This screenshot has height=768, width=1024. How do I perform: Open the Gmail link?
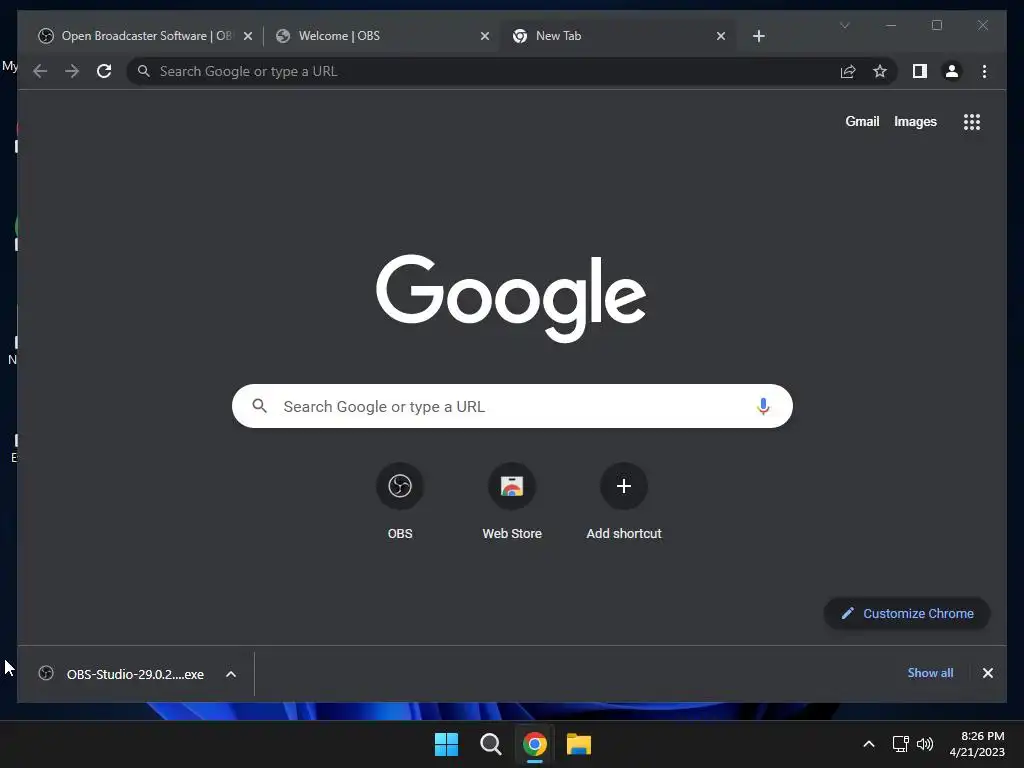(x=862, y=121)
